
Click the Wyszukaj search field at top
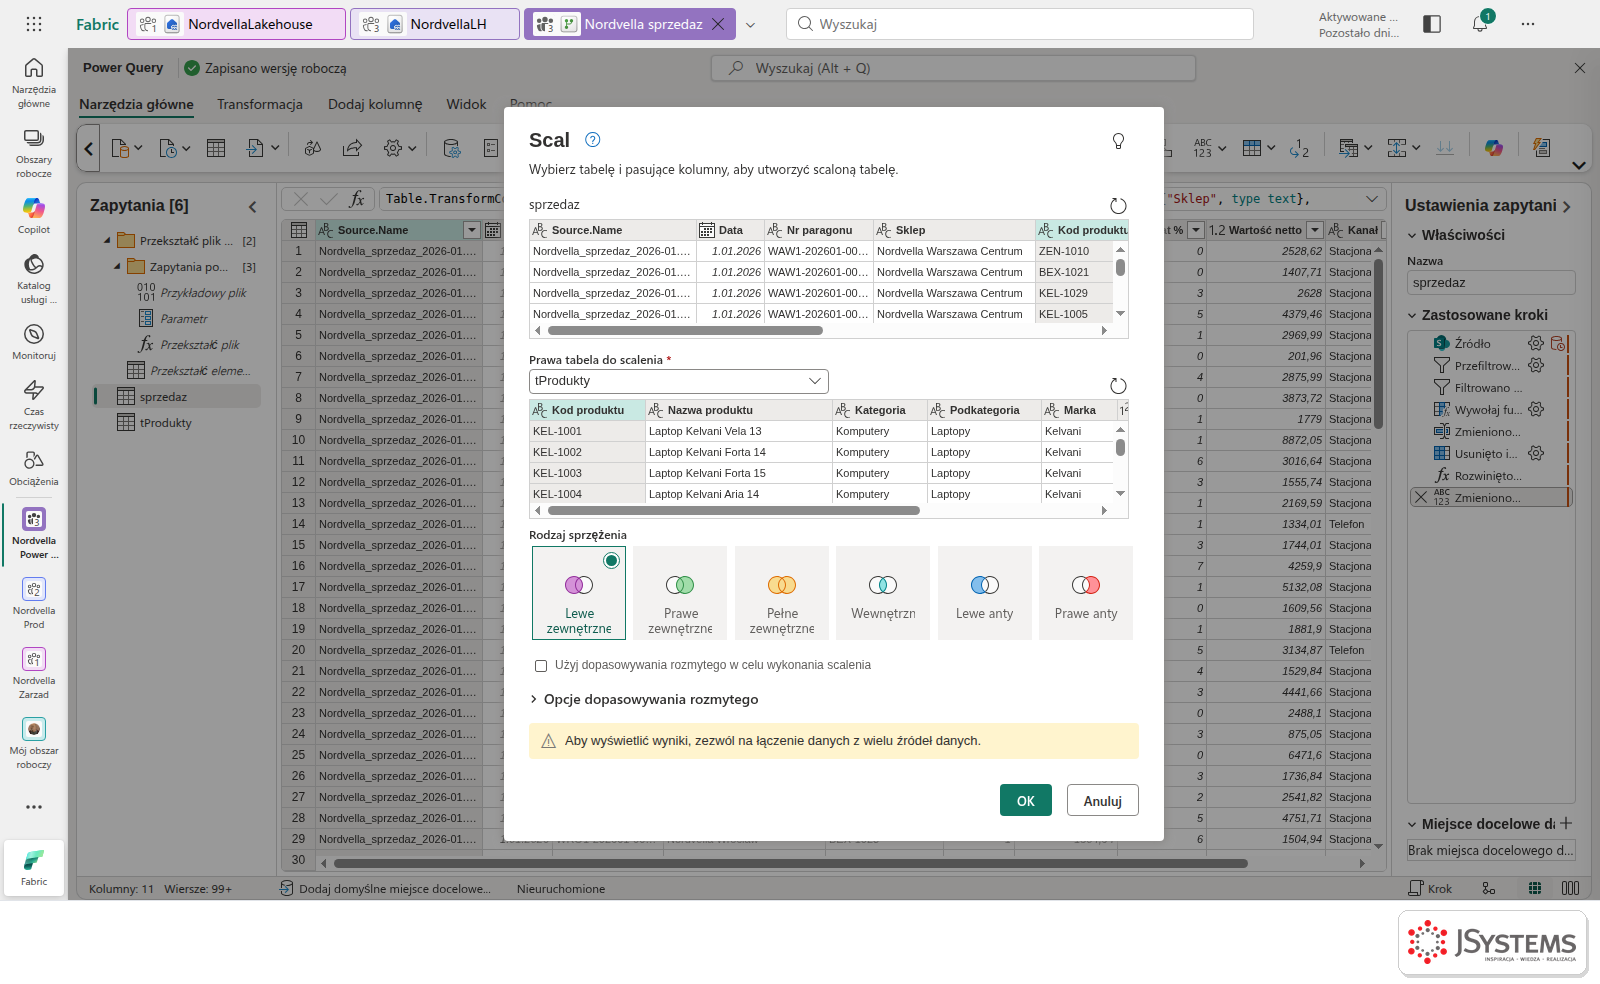[1020, 24]
